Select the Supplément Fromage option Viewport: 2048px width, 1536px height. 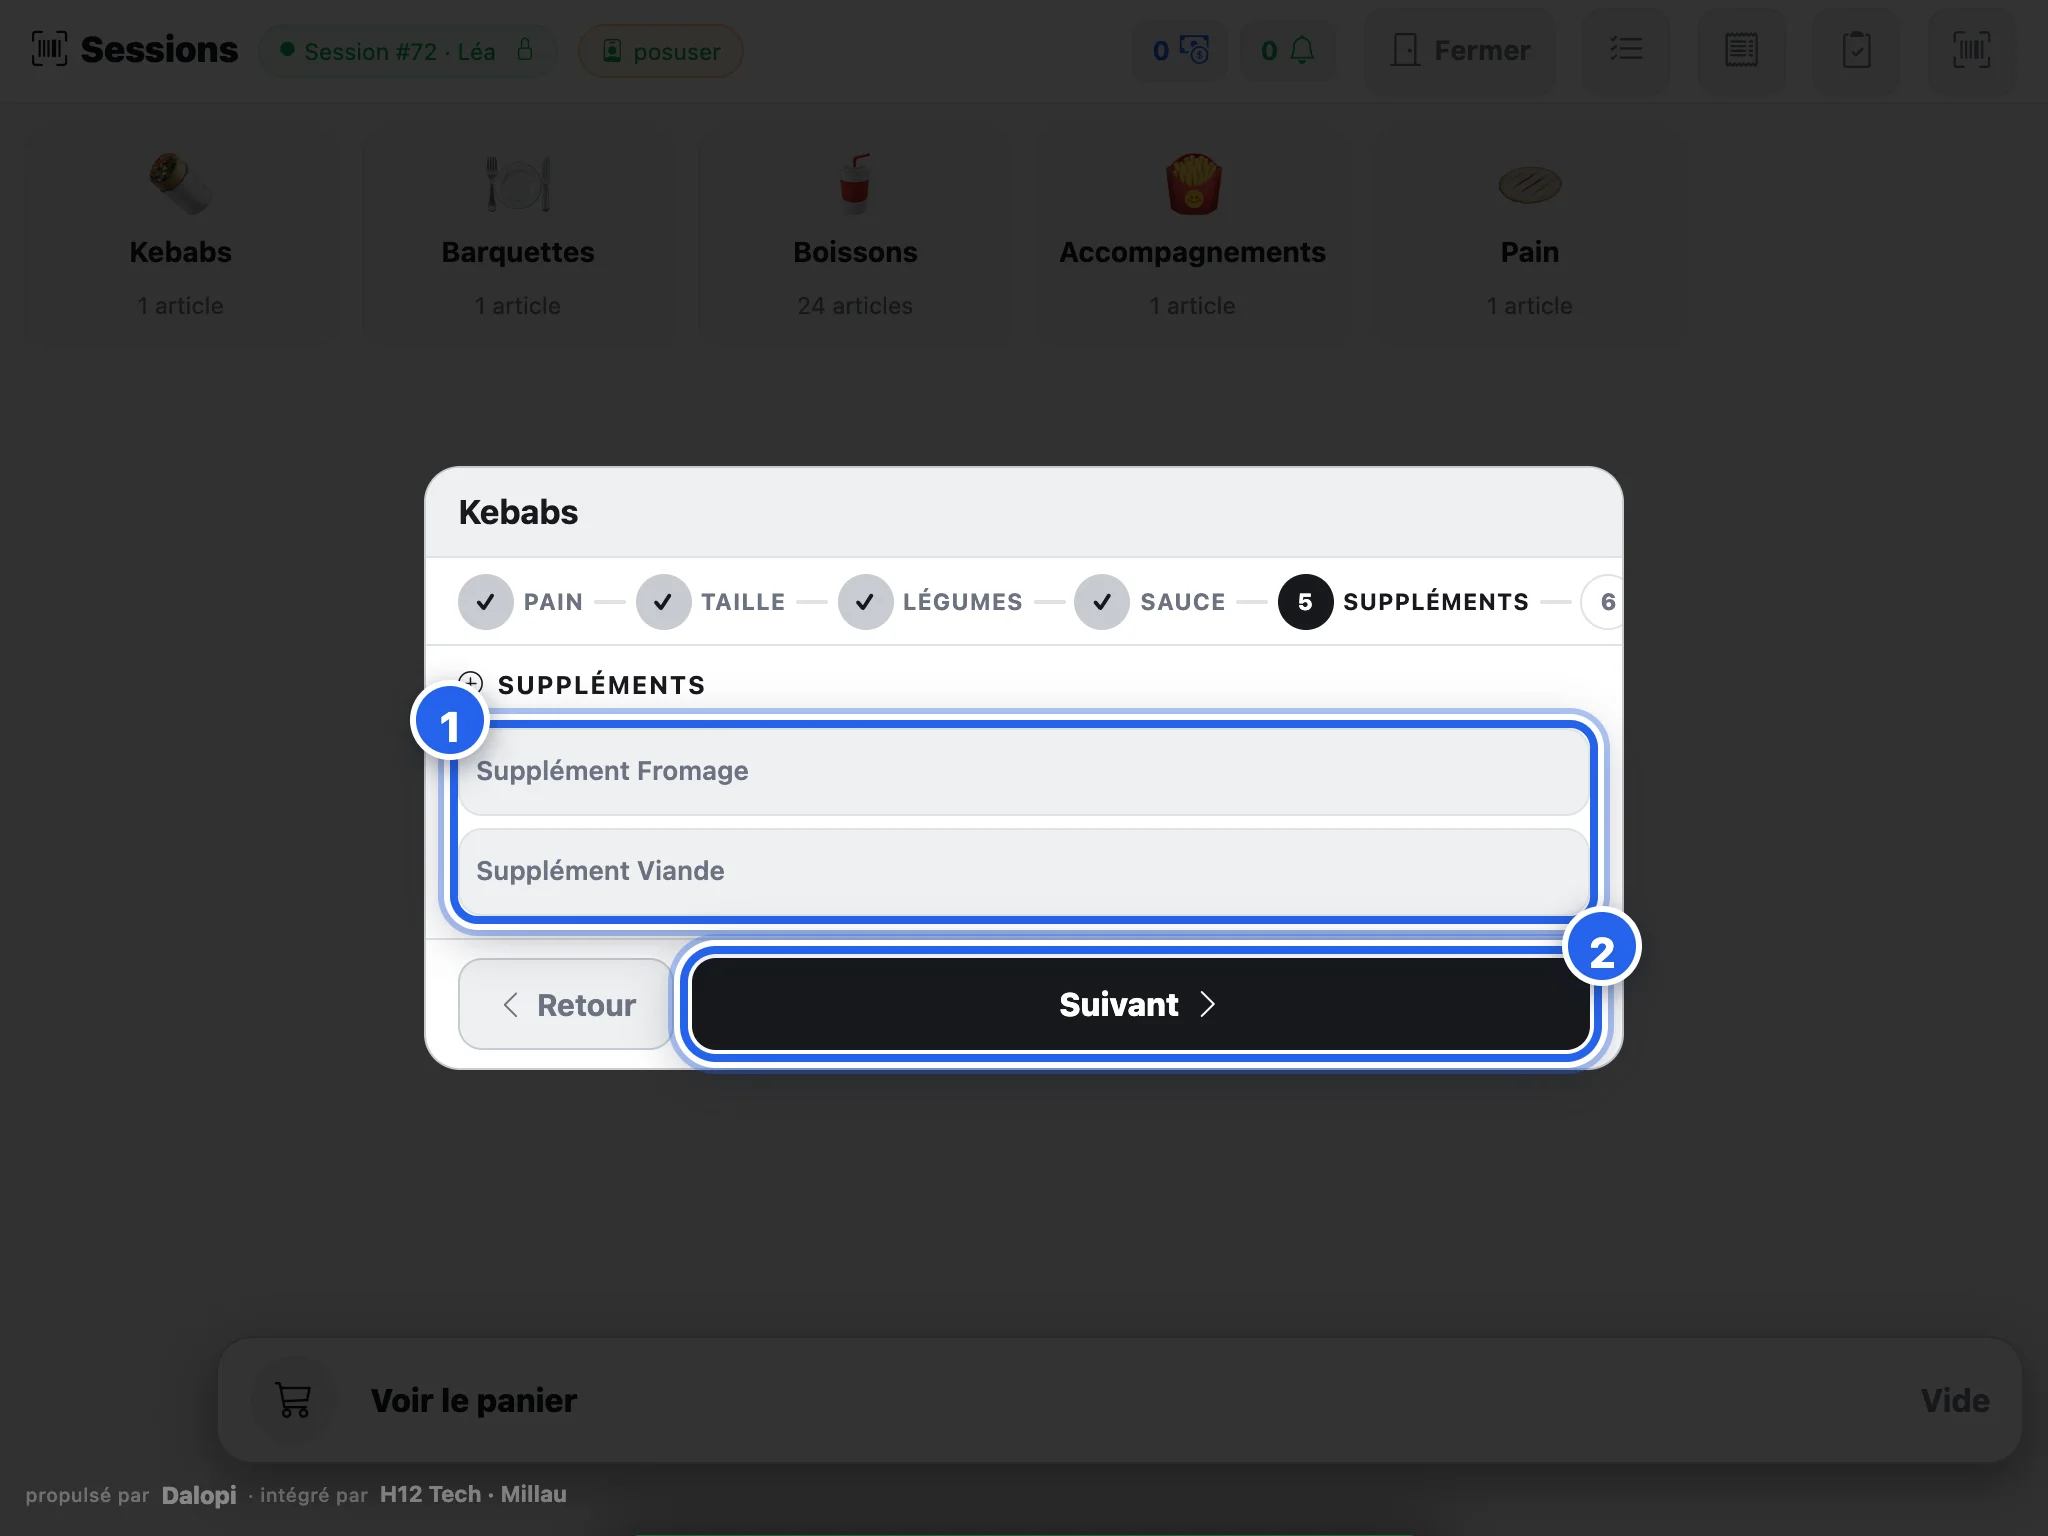tap(1024, 771)
